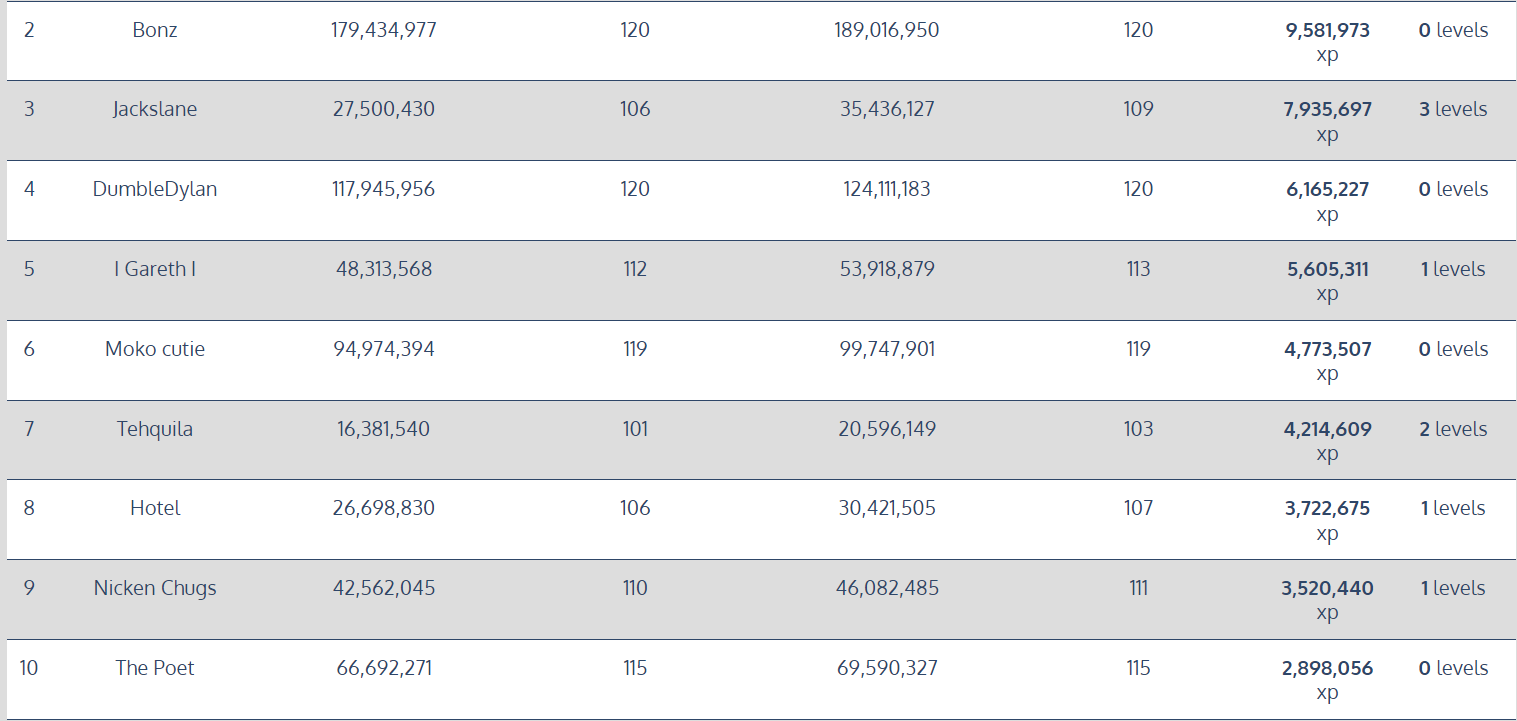
Task: Select Moko cutie in the table
Action: (155, 349)
